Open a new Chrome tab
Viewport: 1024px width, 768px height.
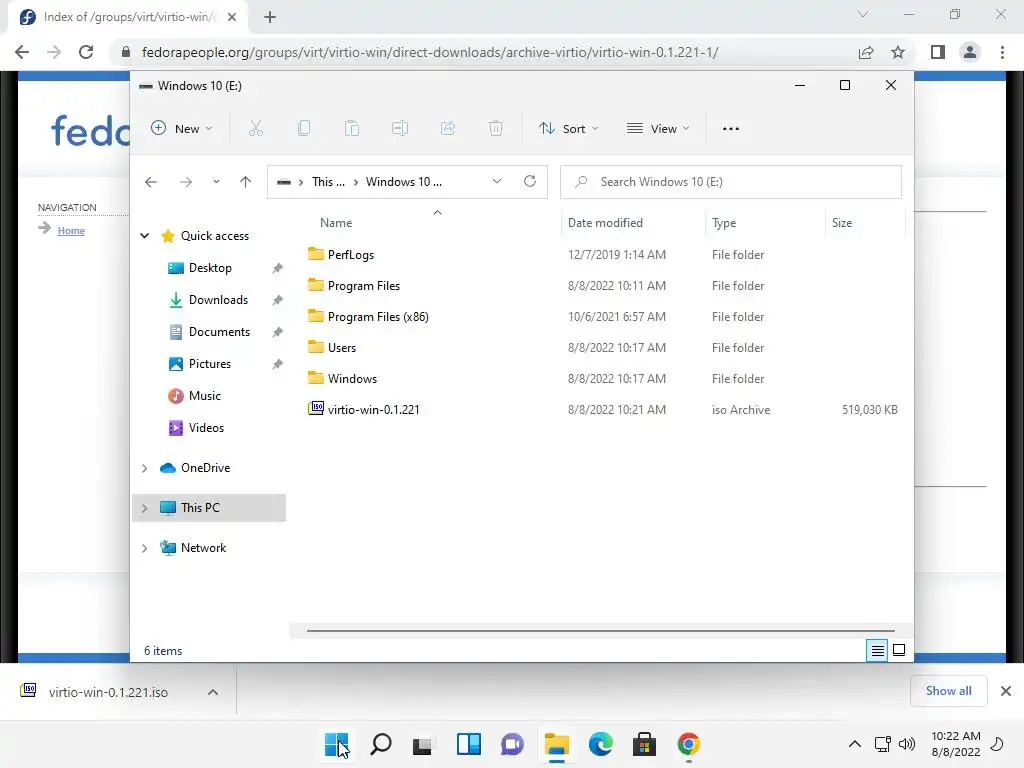[x=270, y=17]
